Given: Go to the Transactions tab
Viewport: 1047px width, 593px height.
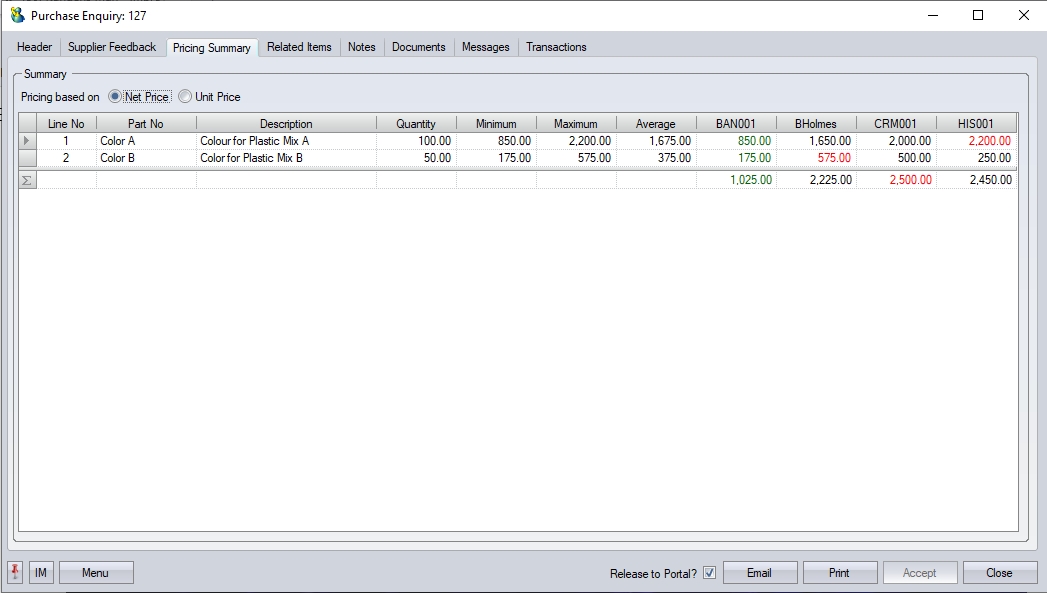Looking at the screenshot, I should [556, 47].
